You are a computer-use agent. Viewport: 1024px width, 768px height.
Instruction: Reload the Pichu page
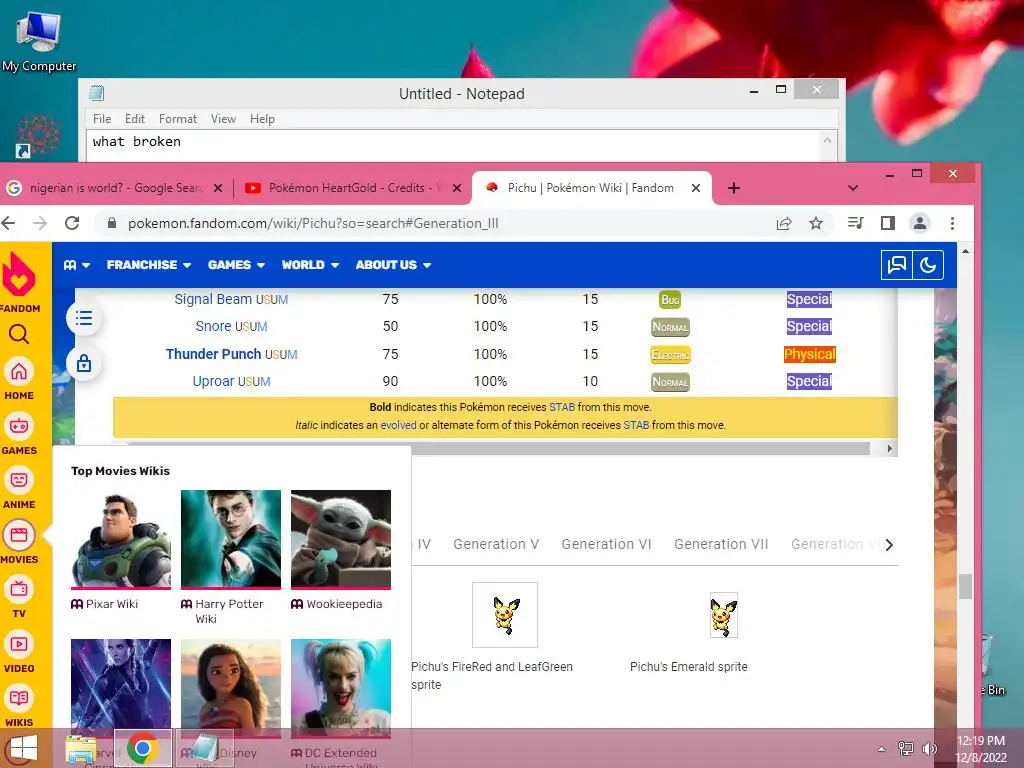(72, 223)
